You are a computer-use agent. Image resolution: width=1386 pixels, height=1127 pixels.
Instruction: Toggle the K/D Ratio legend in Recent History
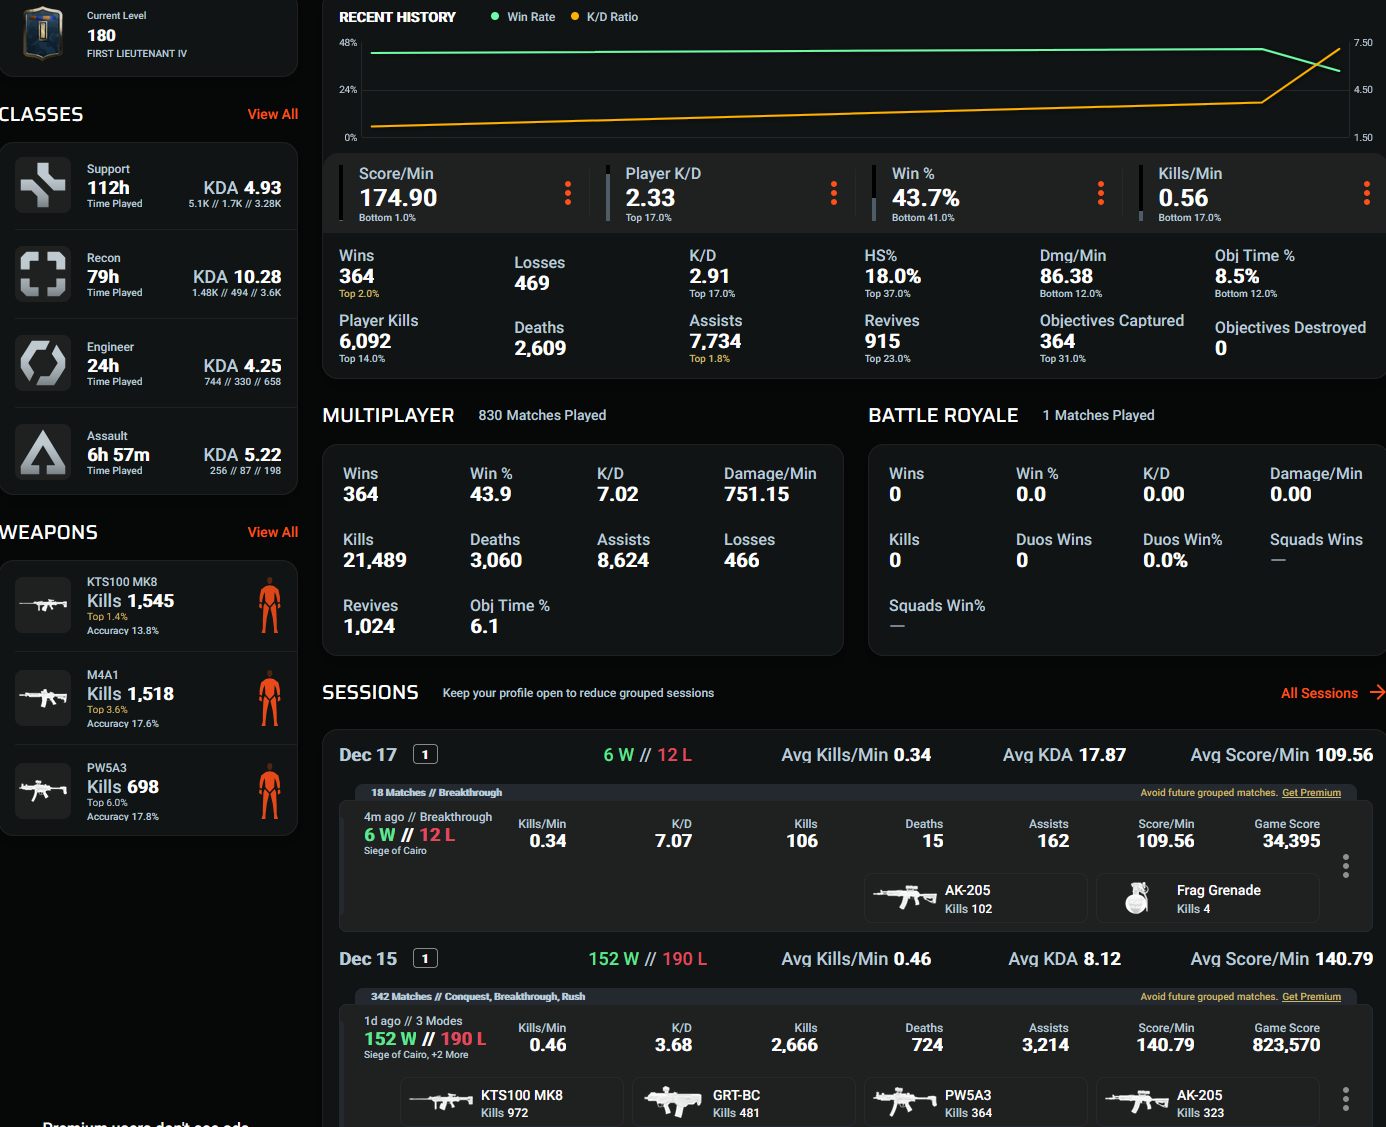click(x=604, y=17)
